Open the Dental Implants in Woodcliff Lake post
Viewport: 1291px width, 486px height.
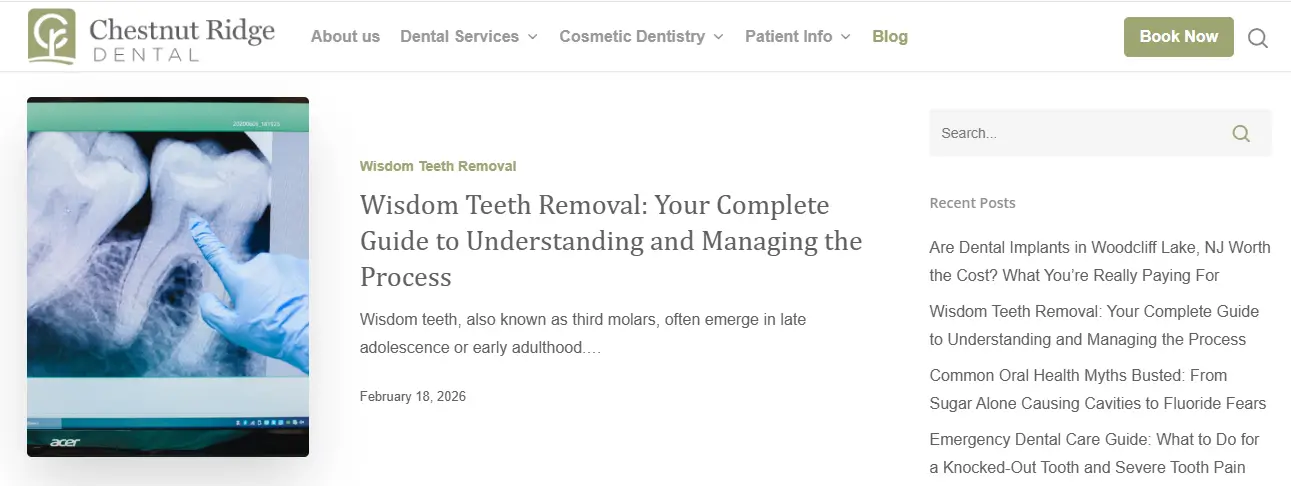(x=1100, y=261)
